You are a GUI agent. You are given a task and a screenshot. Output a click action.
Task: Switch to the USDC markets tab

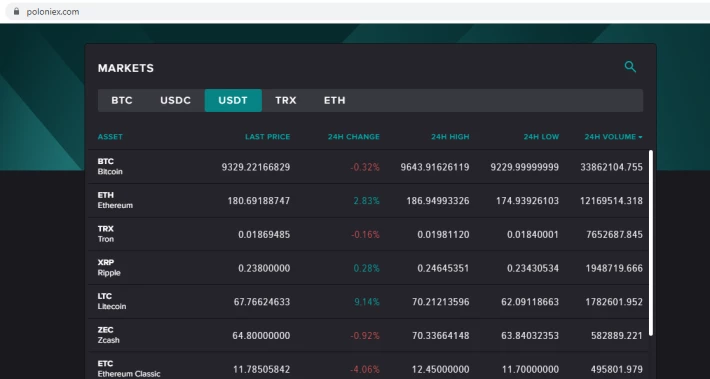pos(176,101)
